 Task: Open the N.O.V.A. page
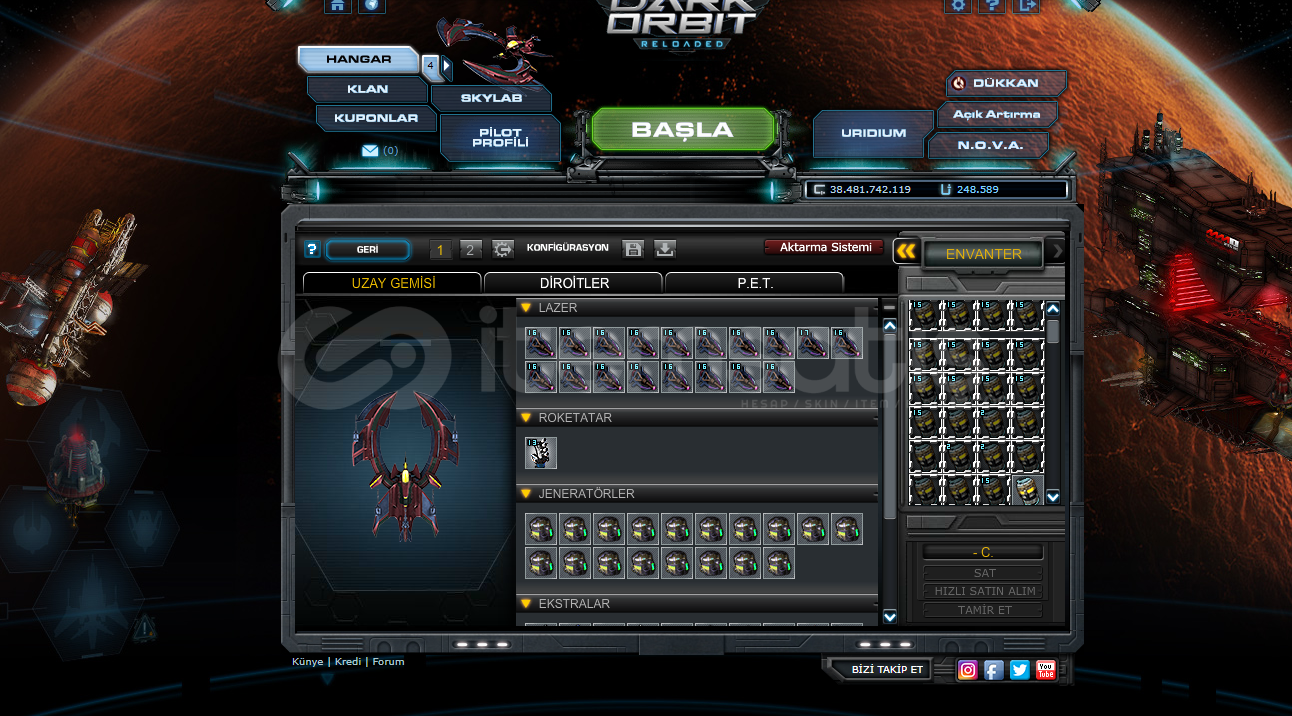pos(988,145)
